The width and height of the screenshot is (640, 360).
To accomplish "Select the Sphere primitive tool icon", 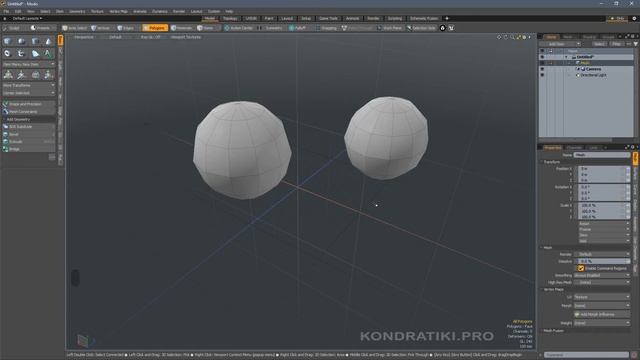I will pyautogui.click(x=21, y=41).
